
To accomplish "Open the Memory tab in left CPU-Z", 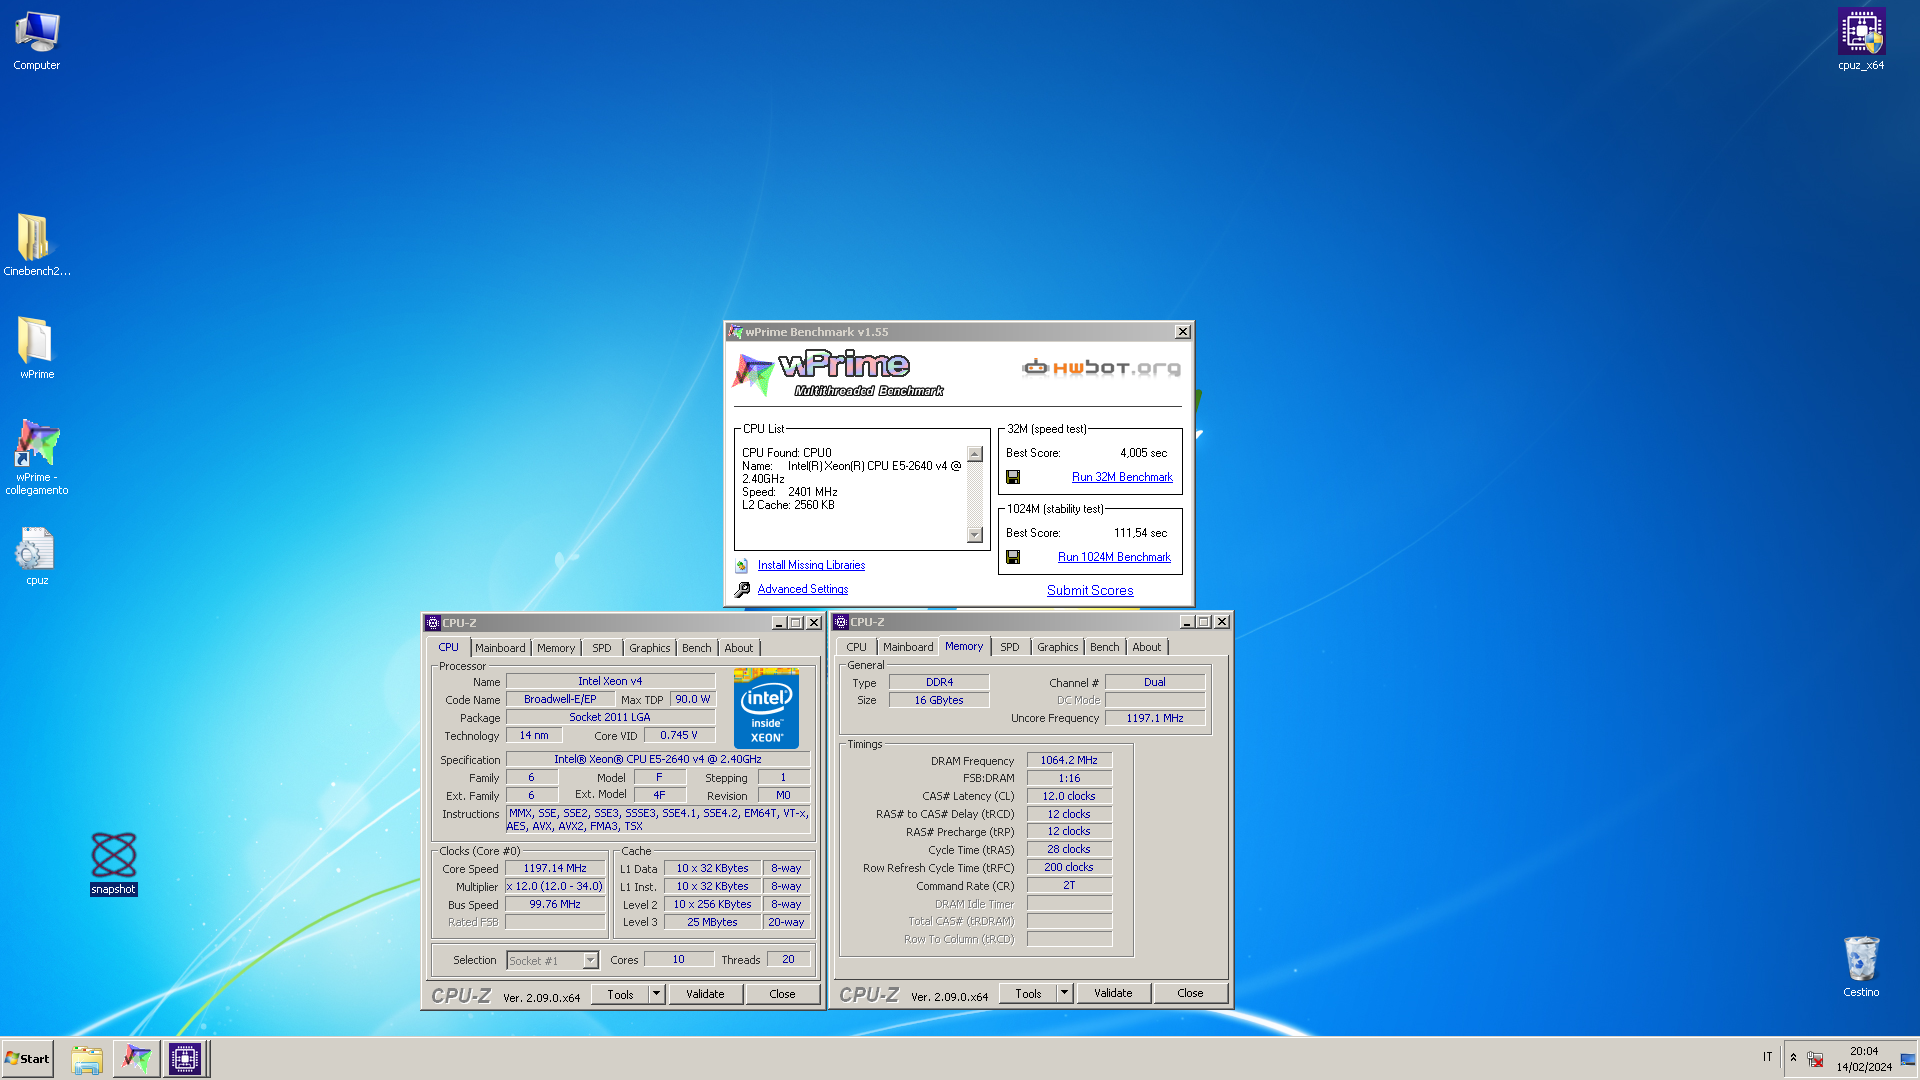I will (556, 648).
